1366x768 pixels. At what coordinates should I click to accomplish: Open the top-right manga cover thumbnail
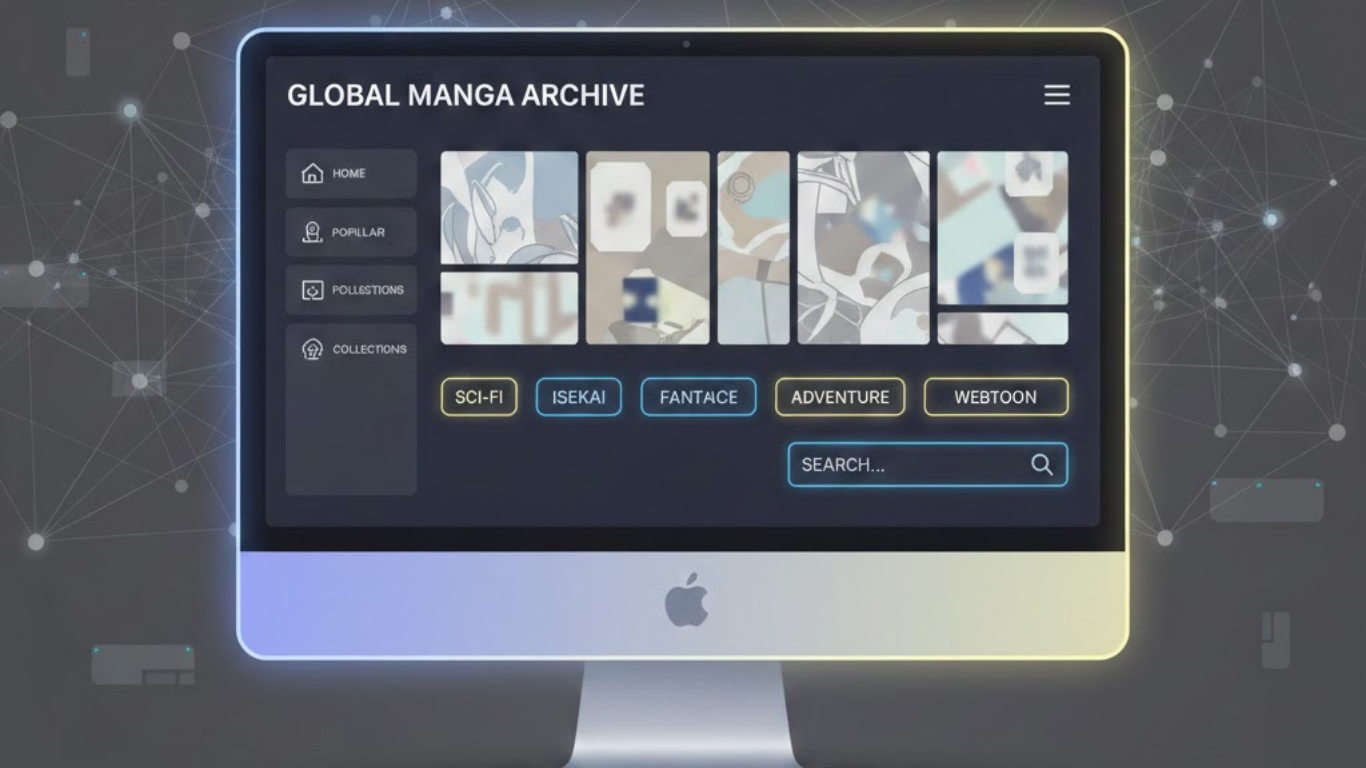pos(1002,227)
